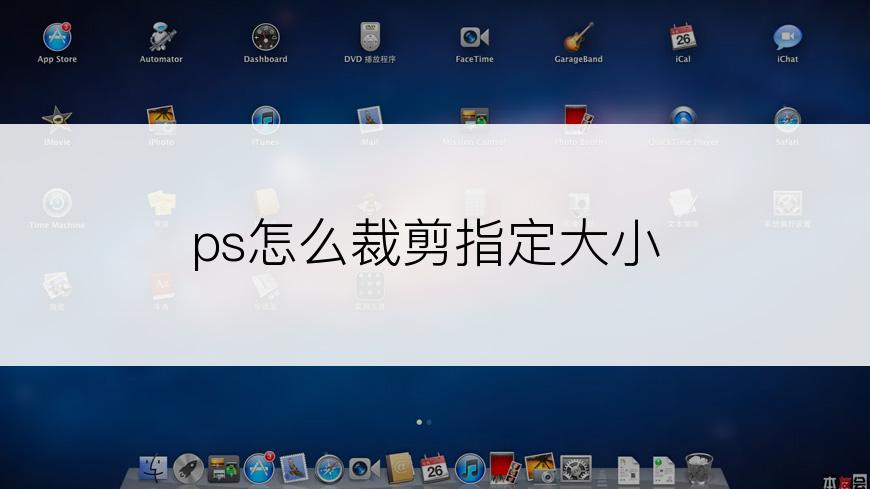870x489 pixels.
Task: Open GarageBand guitar icon
Action: click(578, 37)
